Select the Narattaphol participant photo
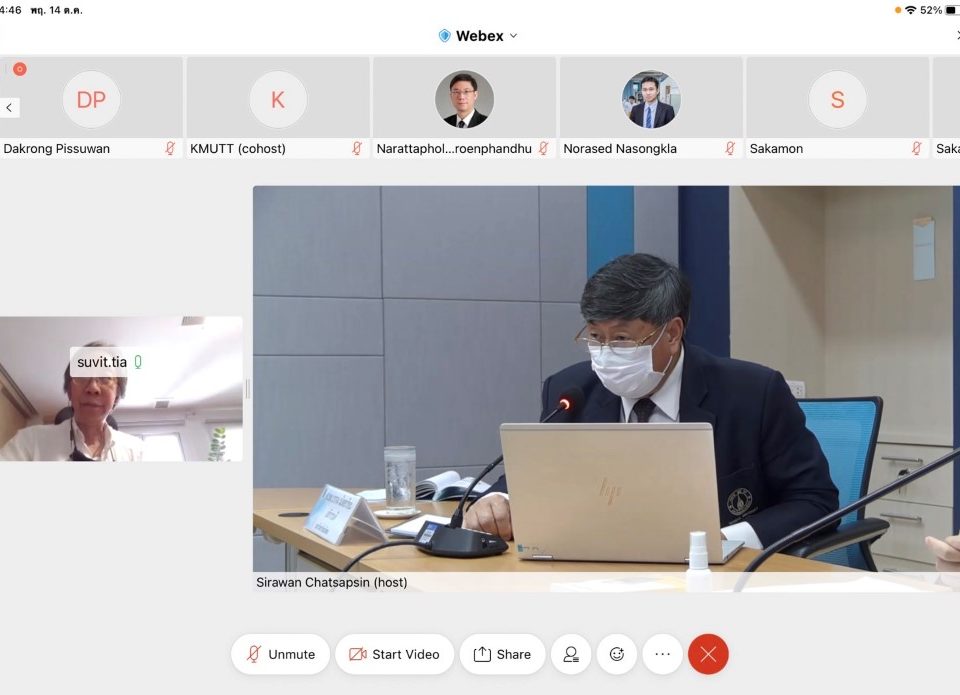The width and height of the screenshot is (960, 695). coord(464,100)
